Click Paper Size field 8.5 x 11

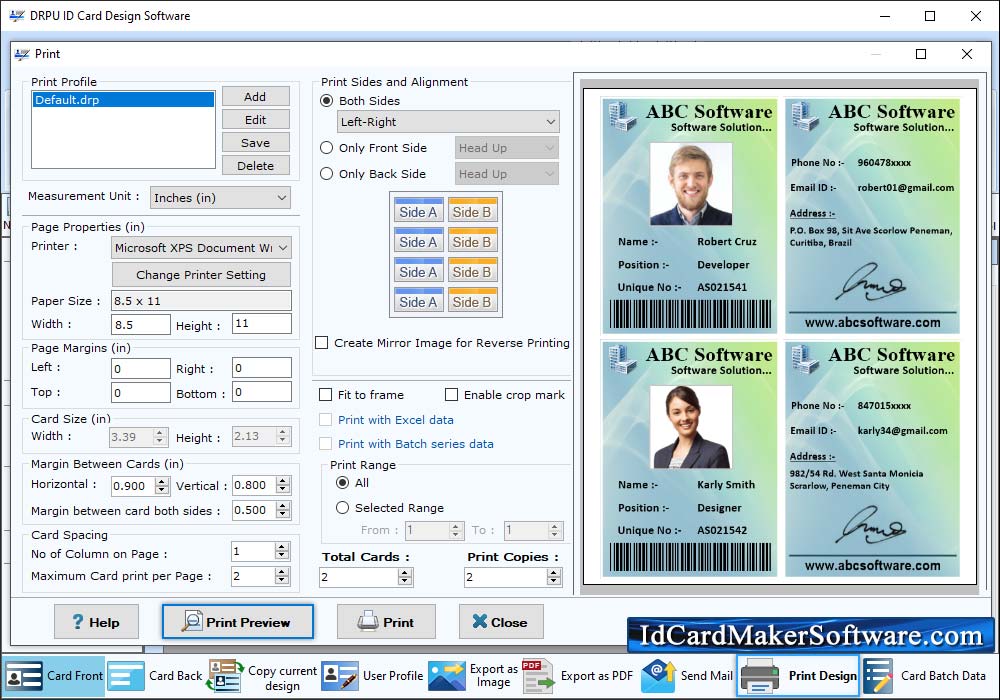click(x=202, y=301)
